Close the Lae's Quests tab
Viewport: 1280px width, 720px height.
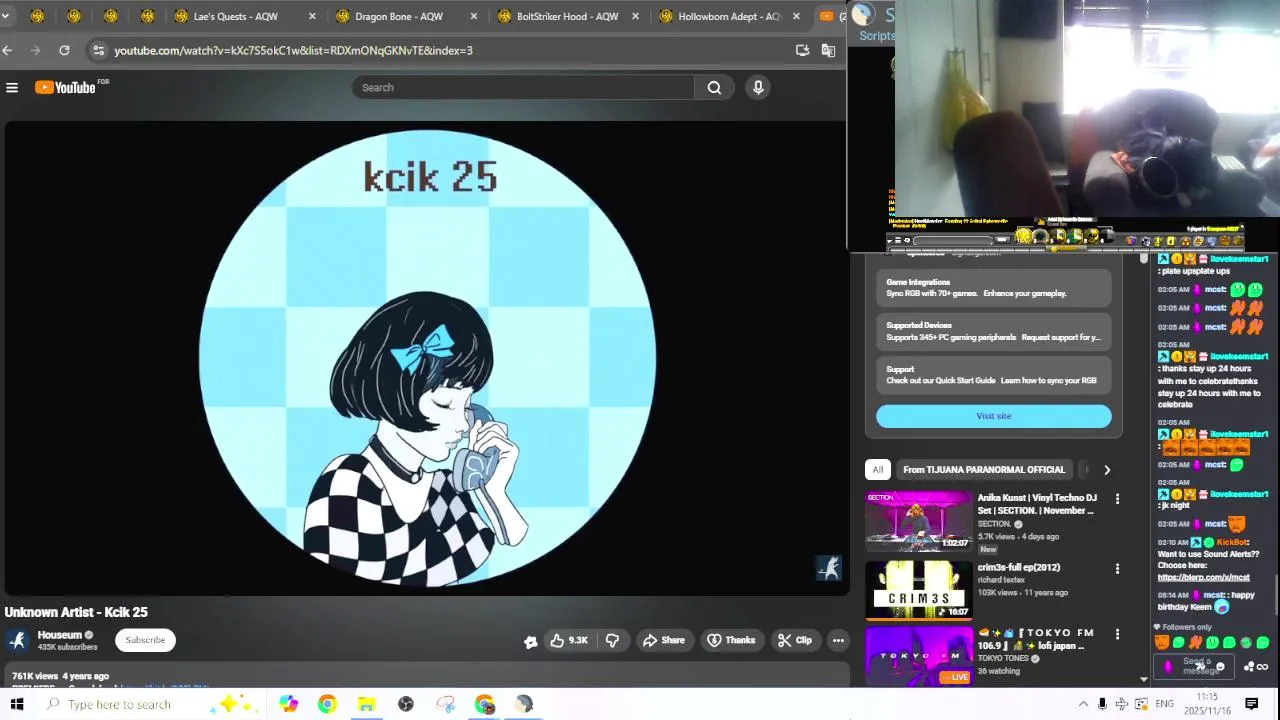pyautogui.click(x=312, y=16)
